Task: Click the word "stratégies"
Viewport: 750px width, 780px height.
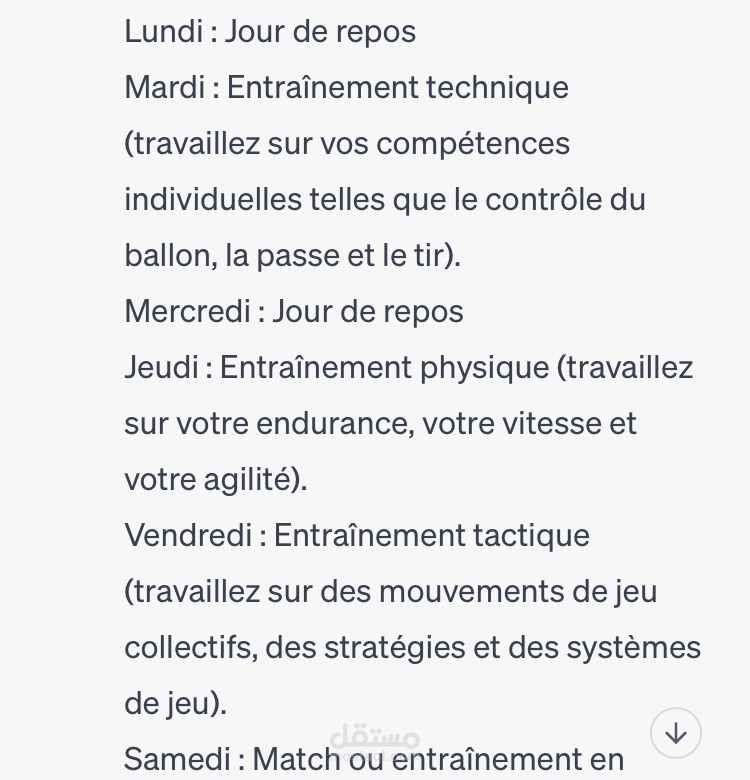Action: click(x=395, y=648)
